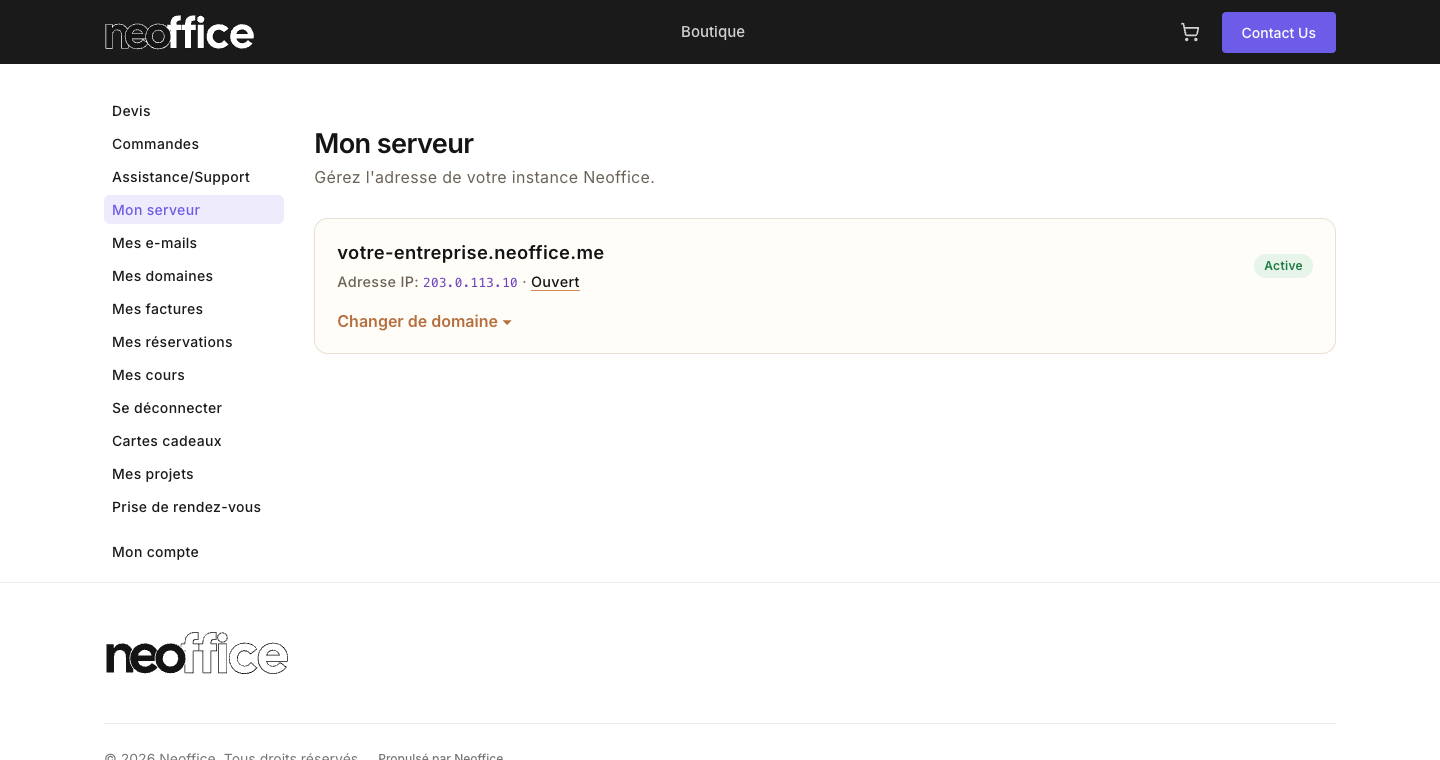Open Cartes cadeaux page
Viewport: 1440px width, 760px height.
click(194, 441)
